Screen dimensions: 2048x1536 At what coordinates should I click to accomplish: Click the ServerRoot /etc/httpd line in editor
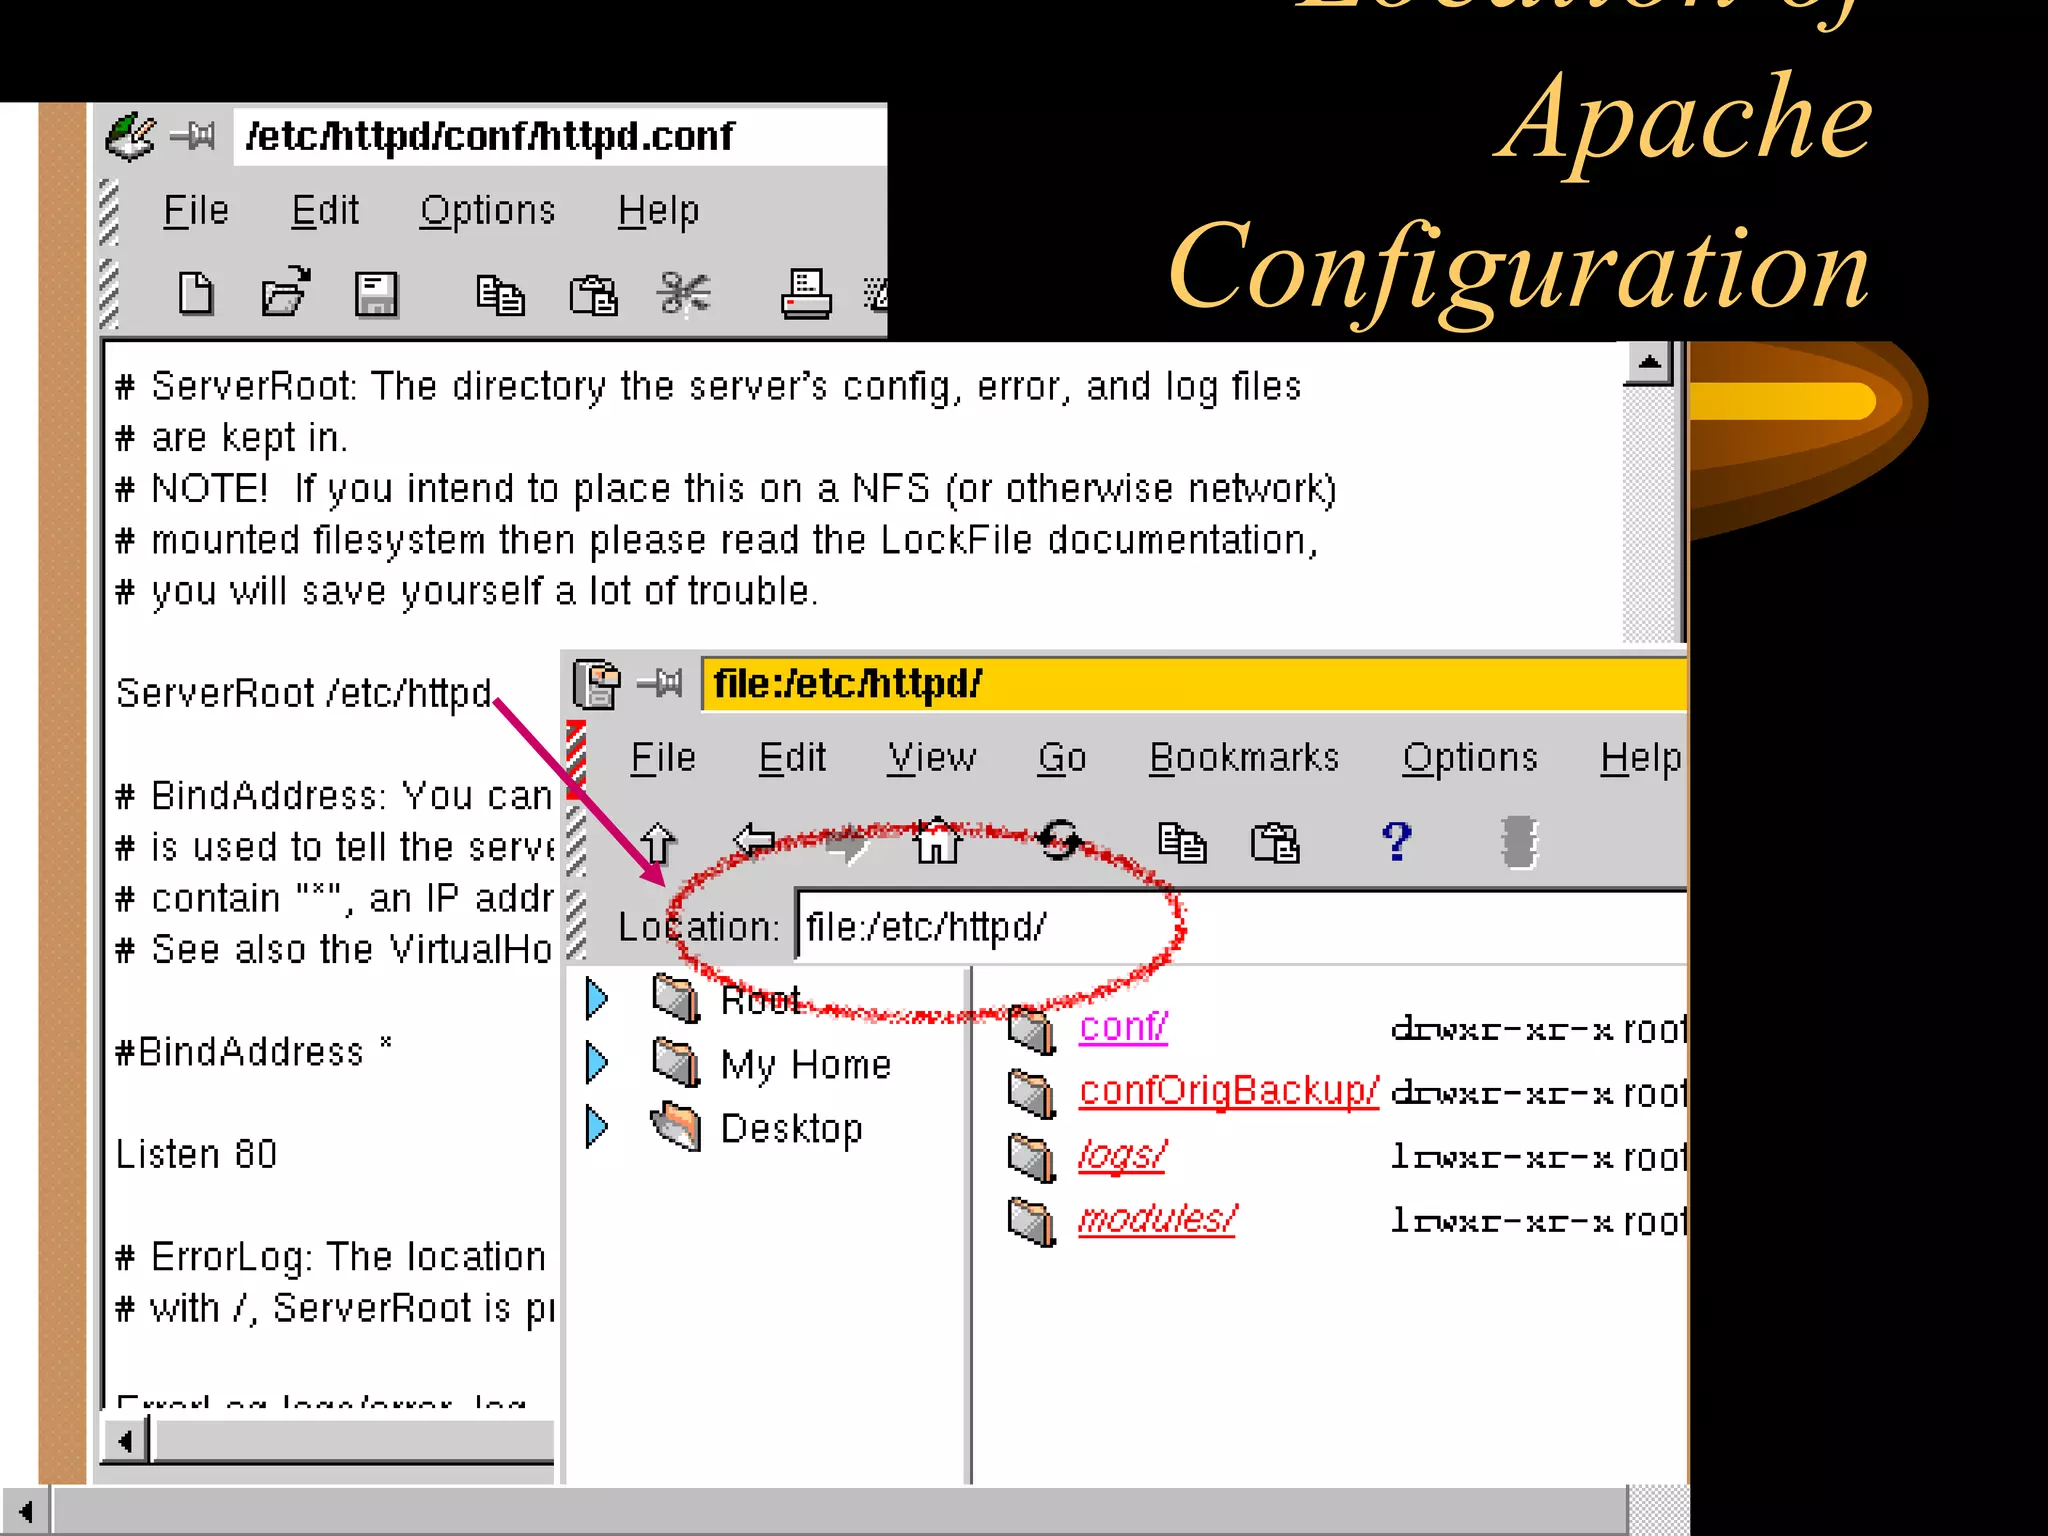point(304,693)
